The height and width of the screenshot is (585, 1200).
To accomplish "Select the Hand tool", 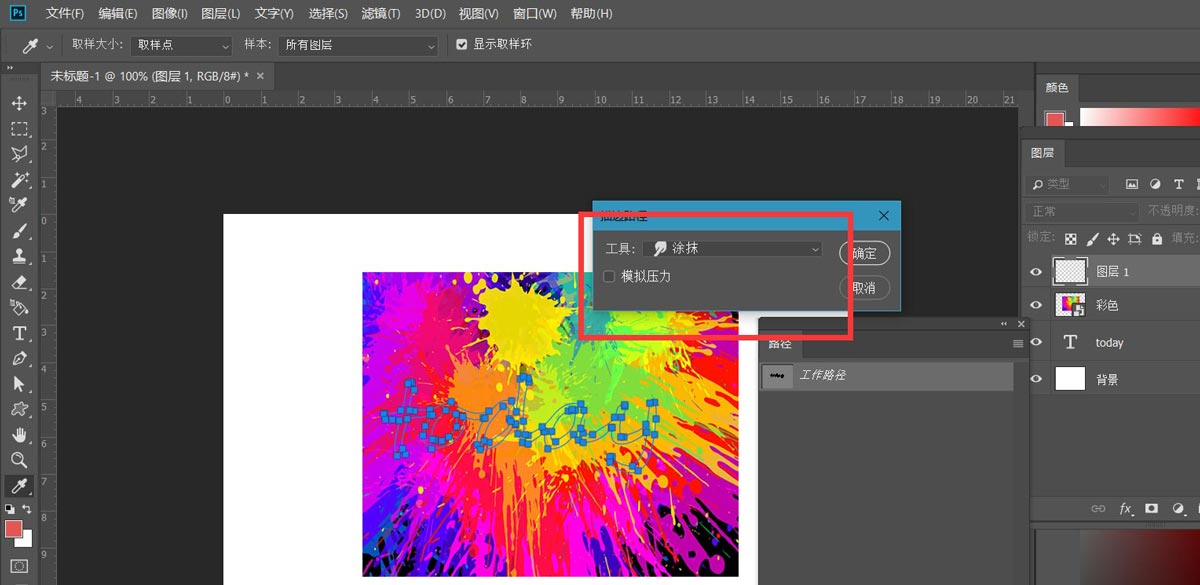I will click(19, 435).
